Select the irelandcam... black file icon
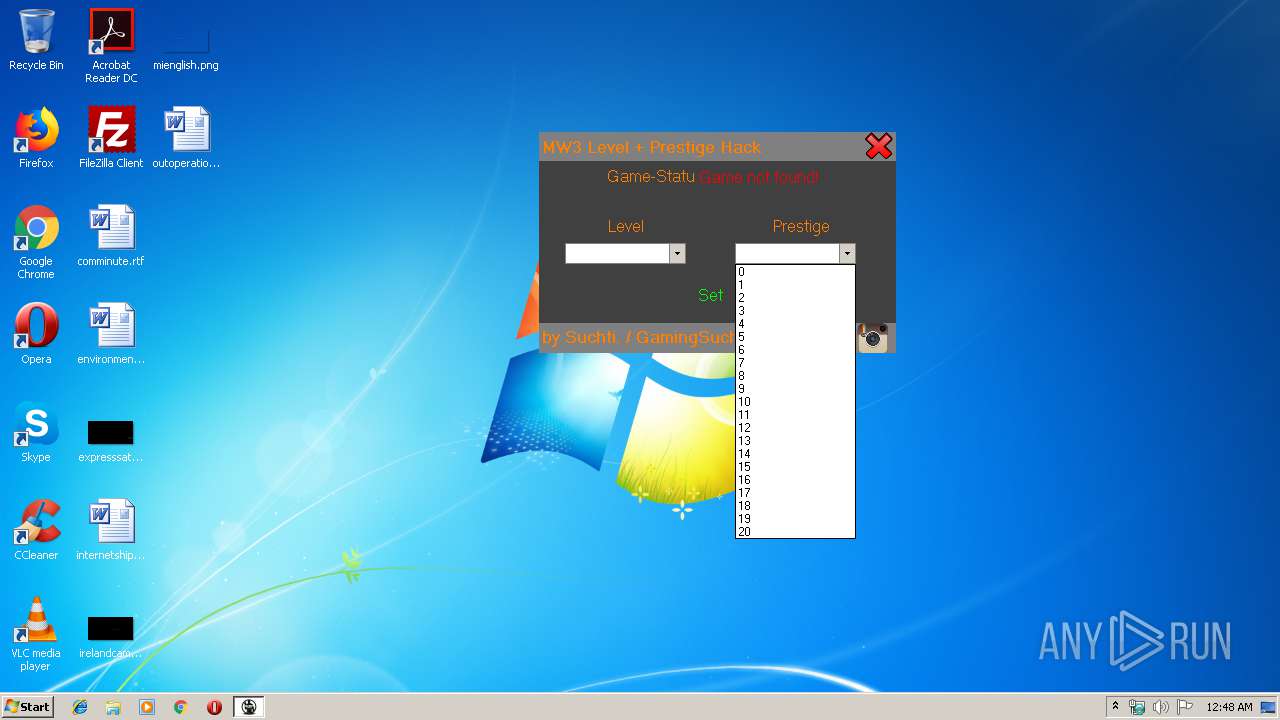1280x720 pixels. pos(111,636)
